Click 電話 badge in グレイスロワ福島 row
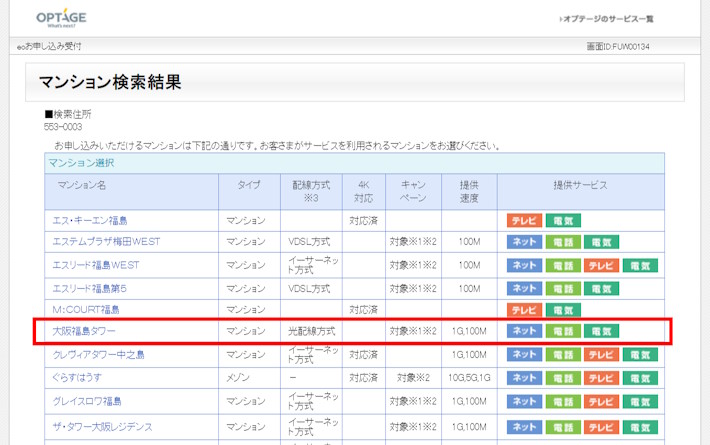710x445 pixels. [x=563, y=402]
